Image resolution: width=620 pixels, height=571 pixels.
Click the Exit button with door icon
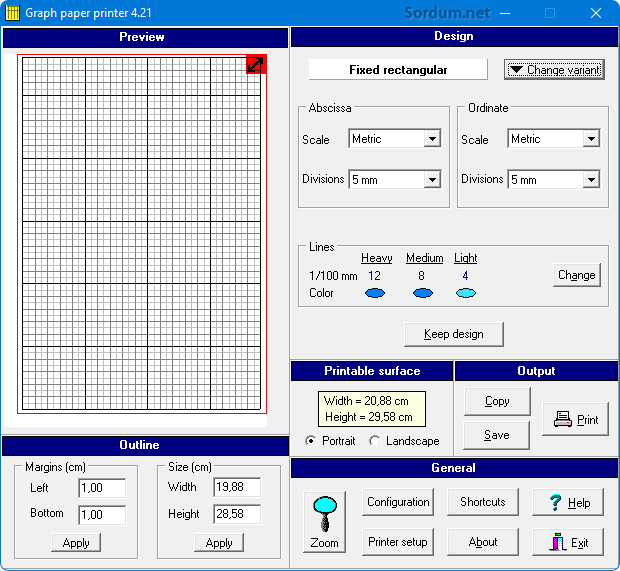pyautogui.click(x=568, y=542)
